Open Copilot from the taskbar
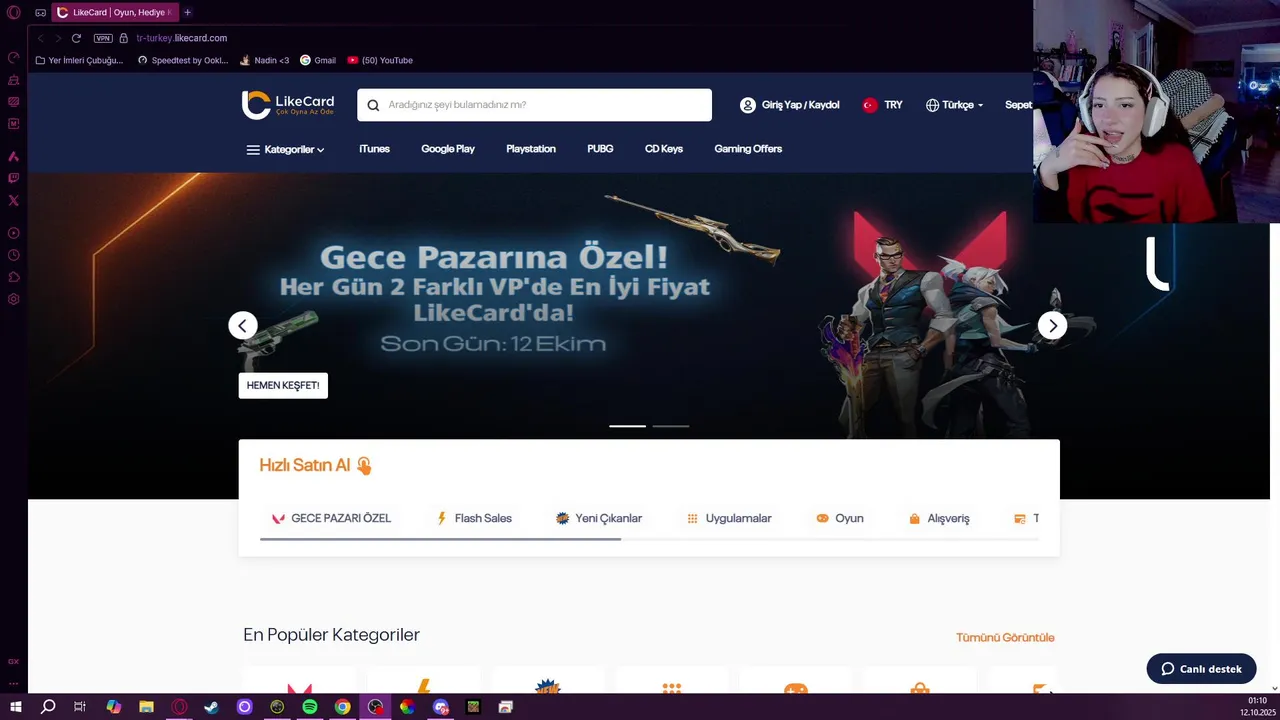The height and width of the screenshot is (720, 1280). pyautogui.click(x=113, y=707)
